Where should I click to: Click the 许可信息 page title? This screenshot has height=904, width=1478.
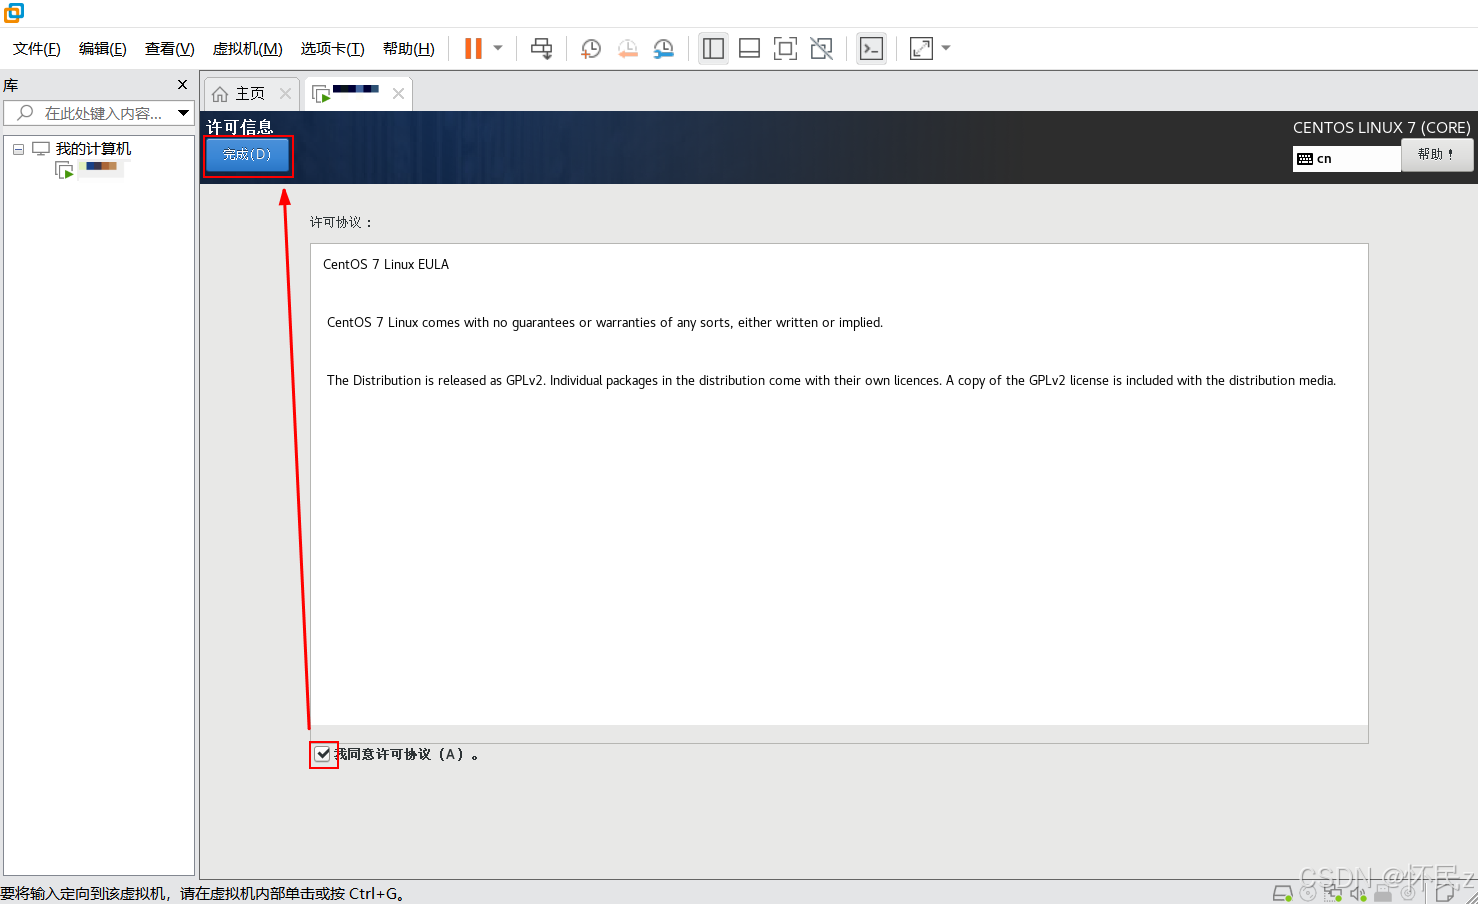240,126
